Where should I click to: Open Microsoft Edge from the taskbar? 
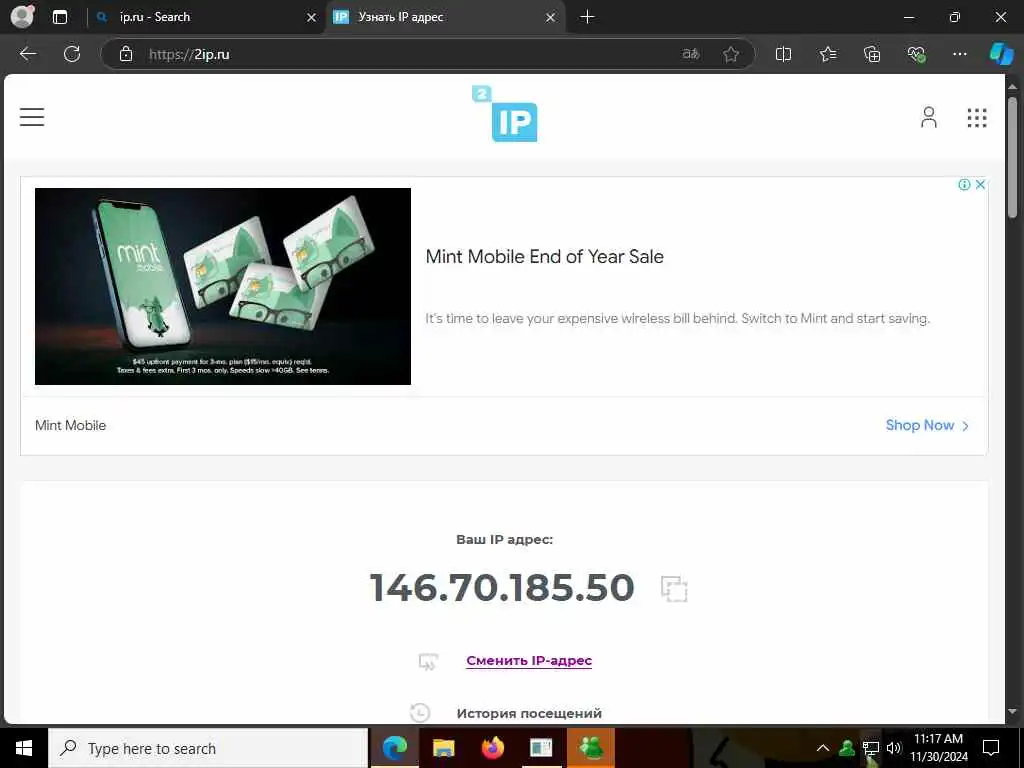[394, 748]
